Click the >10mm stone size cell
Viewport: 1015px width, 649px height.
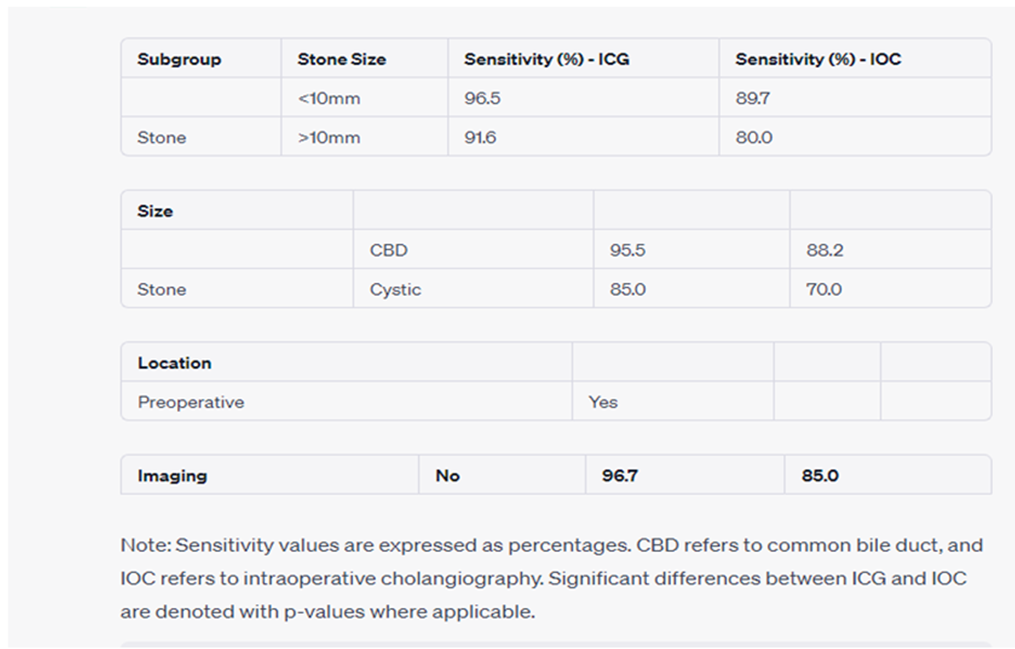click(329, 138)
